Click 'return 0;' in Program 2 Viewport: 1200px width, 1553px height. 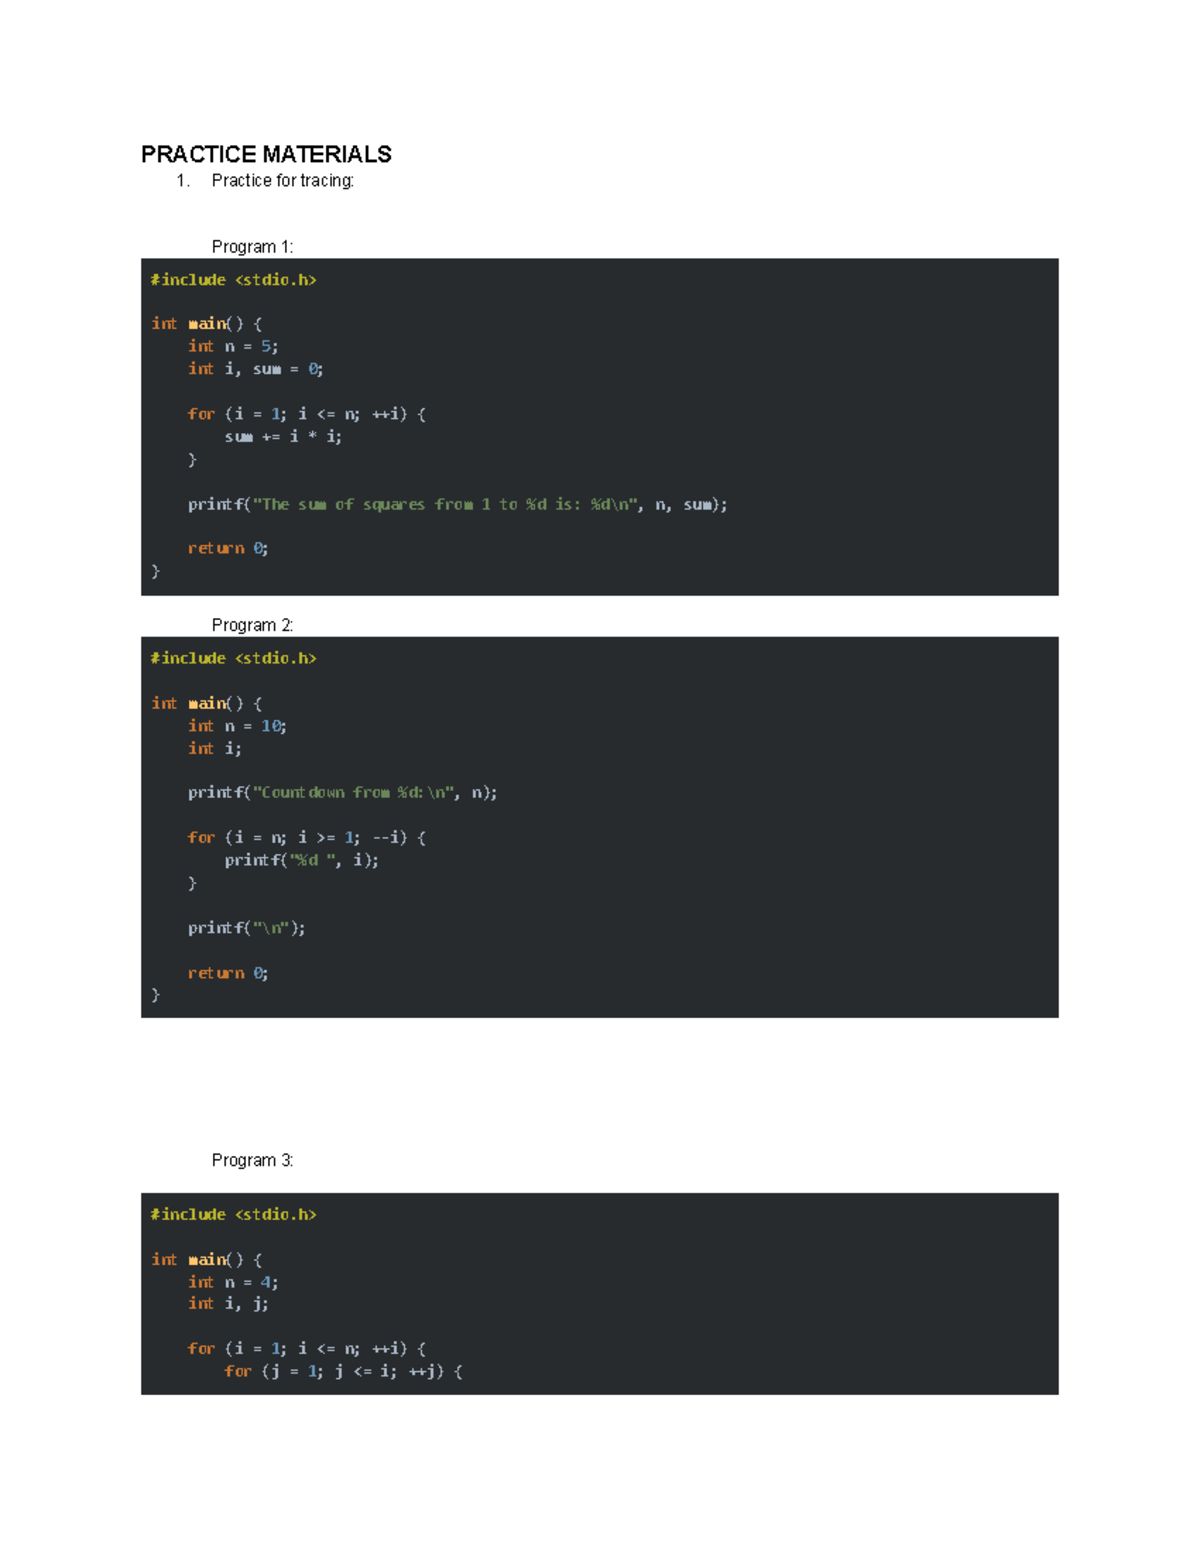click(x=228, y=973)
